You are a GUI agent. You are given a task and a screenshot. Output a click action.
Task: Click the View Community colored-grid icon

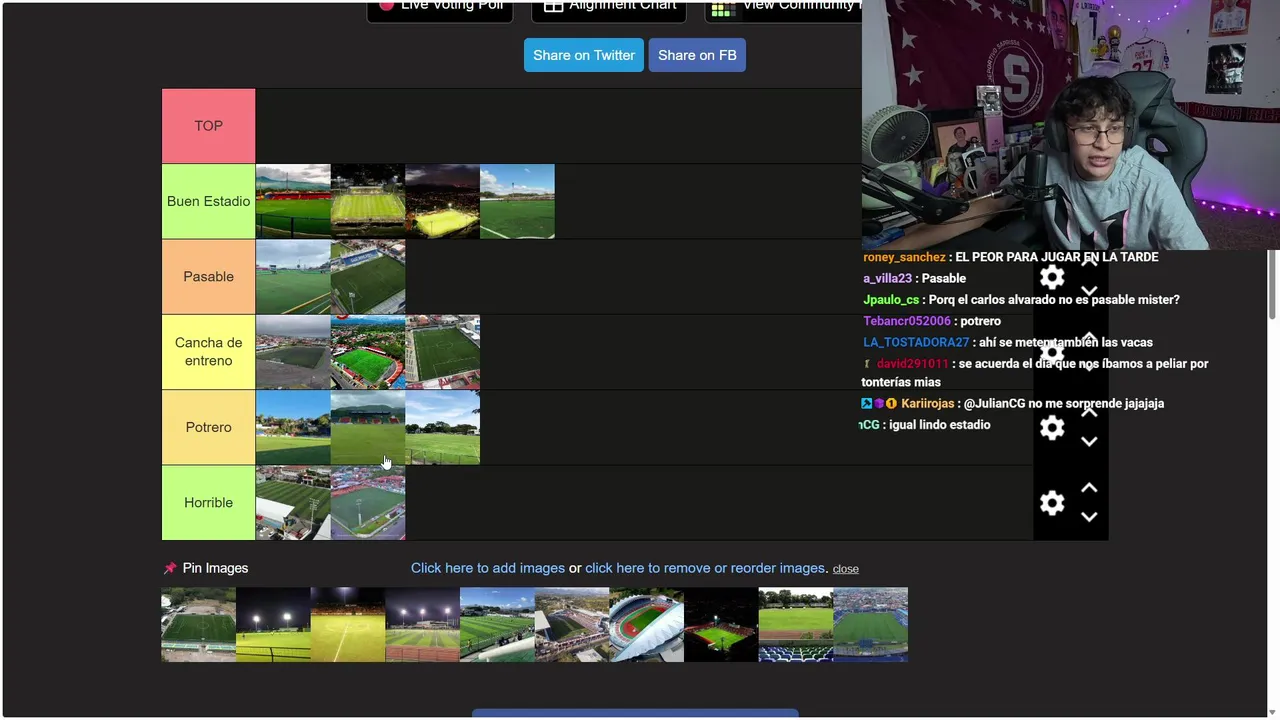point(723,7)
